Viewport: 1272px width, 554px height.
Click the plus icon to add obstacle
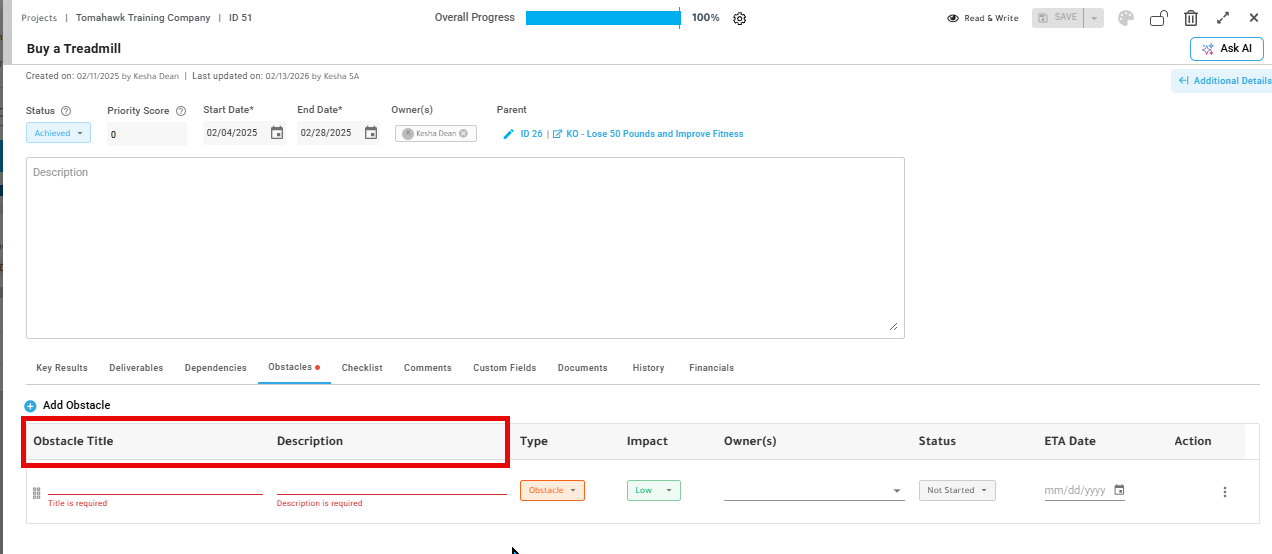31,406
